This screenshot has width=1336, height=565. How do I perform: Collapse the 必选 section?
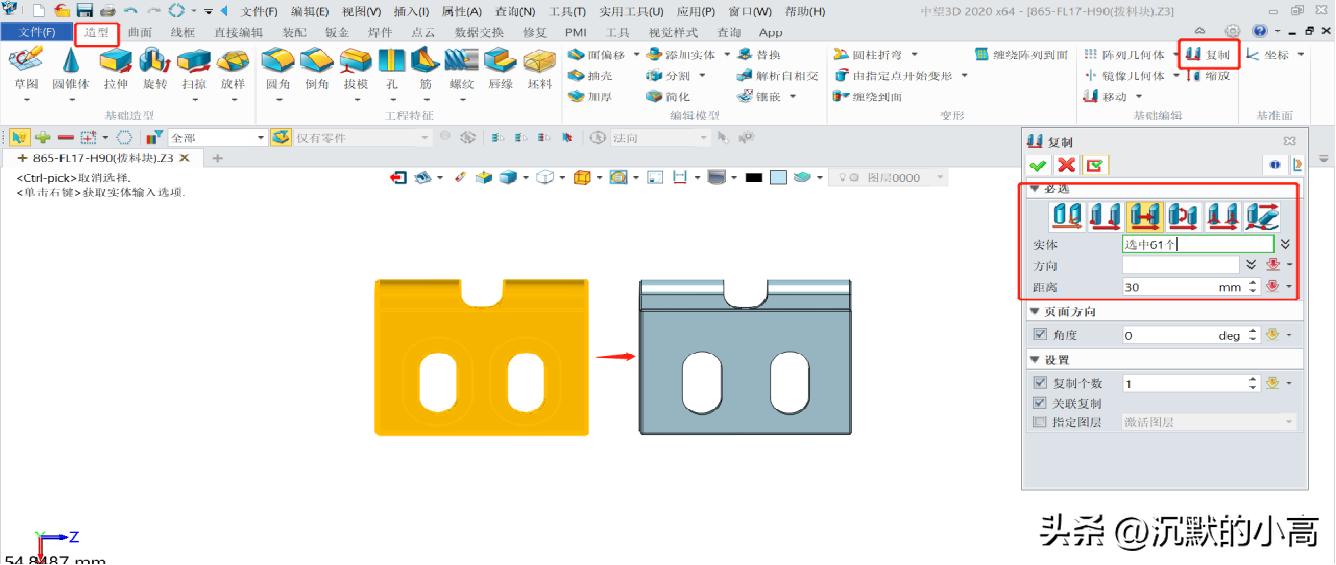pos(1035,190)
